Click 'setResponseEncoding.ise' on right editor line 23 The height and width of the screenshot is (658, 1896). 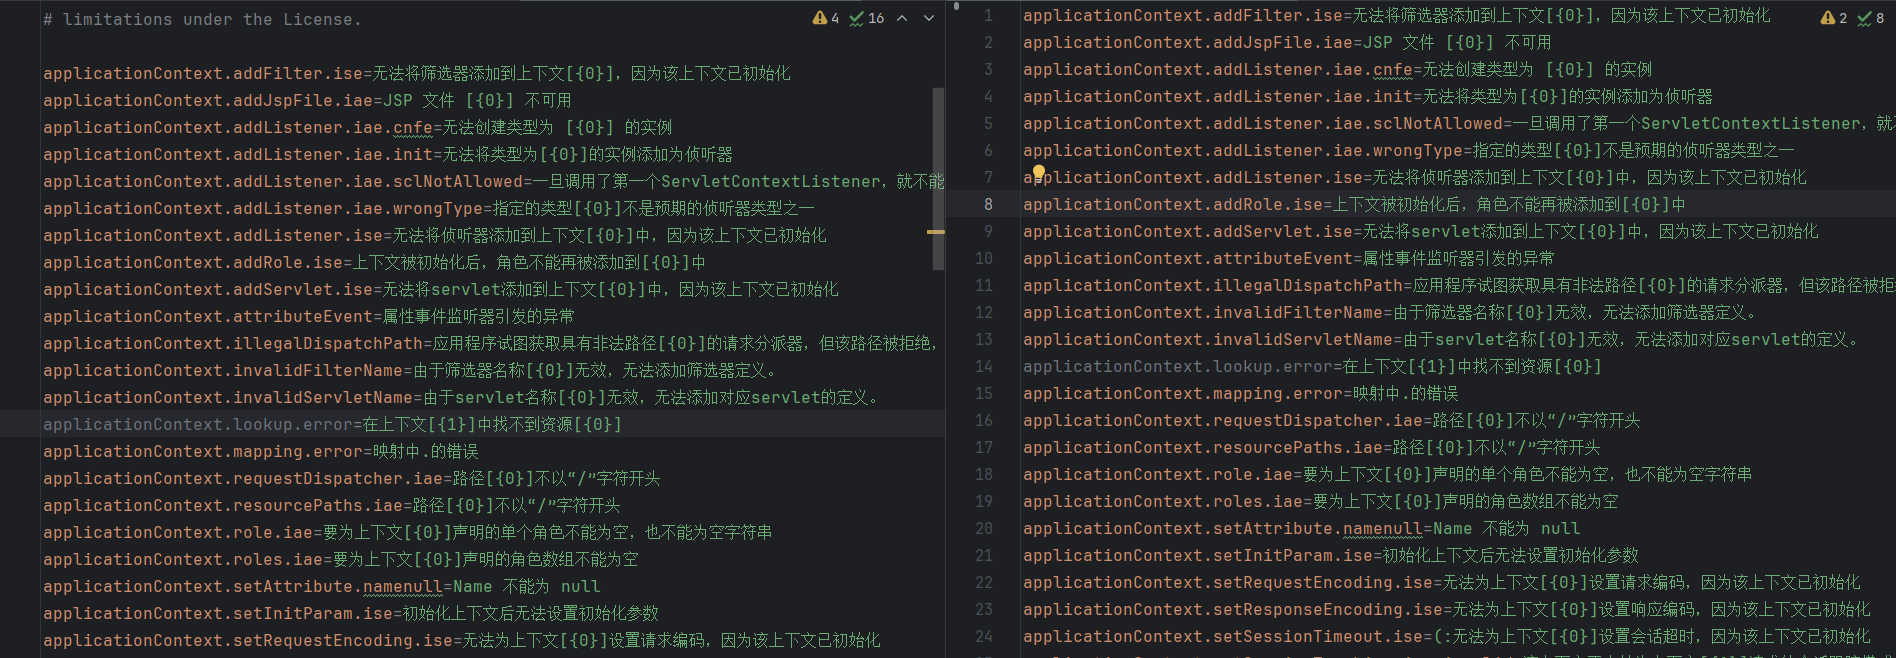(1328, 609)
